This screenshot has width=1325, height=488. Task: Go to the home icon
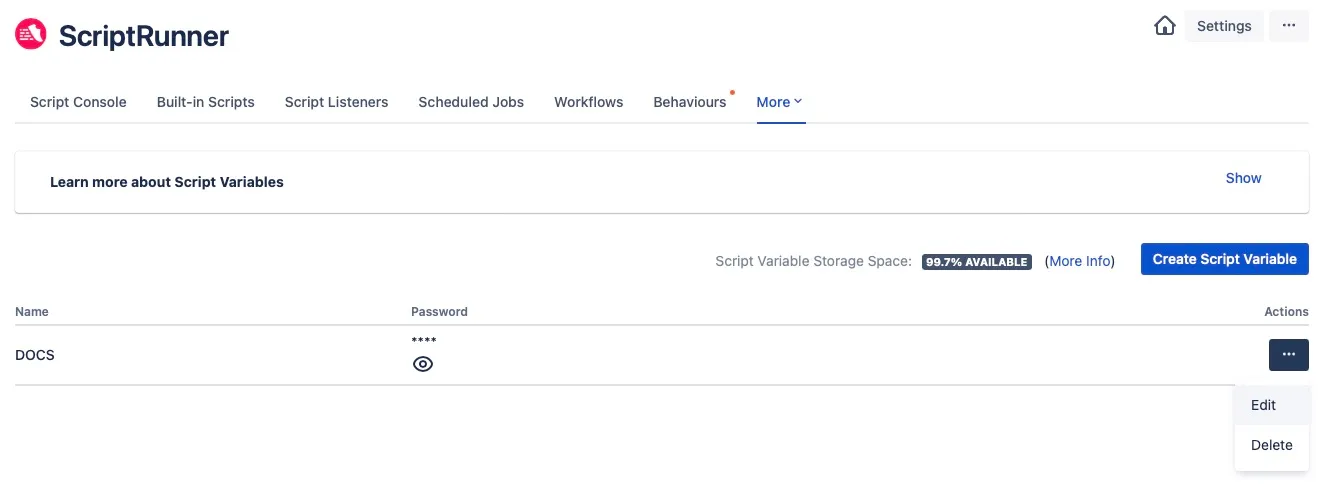1165,26
